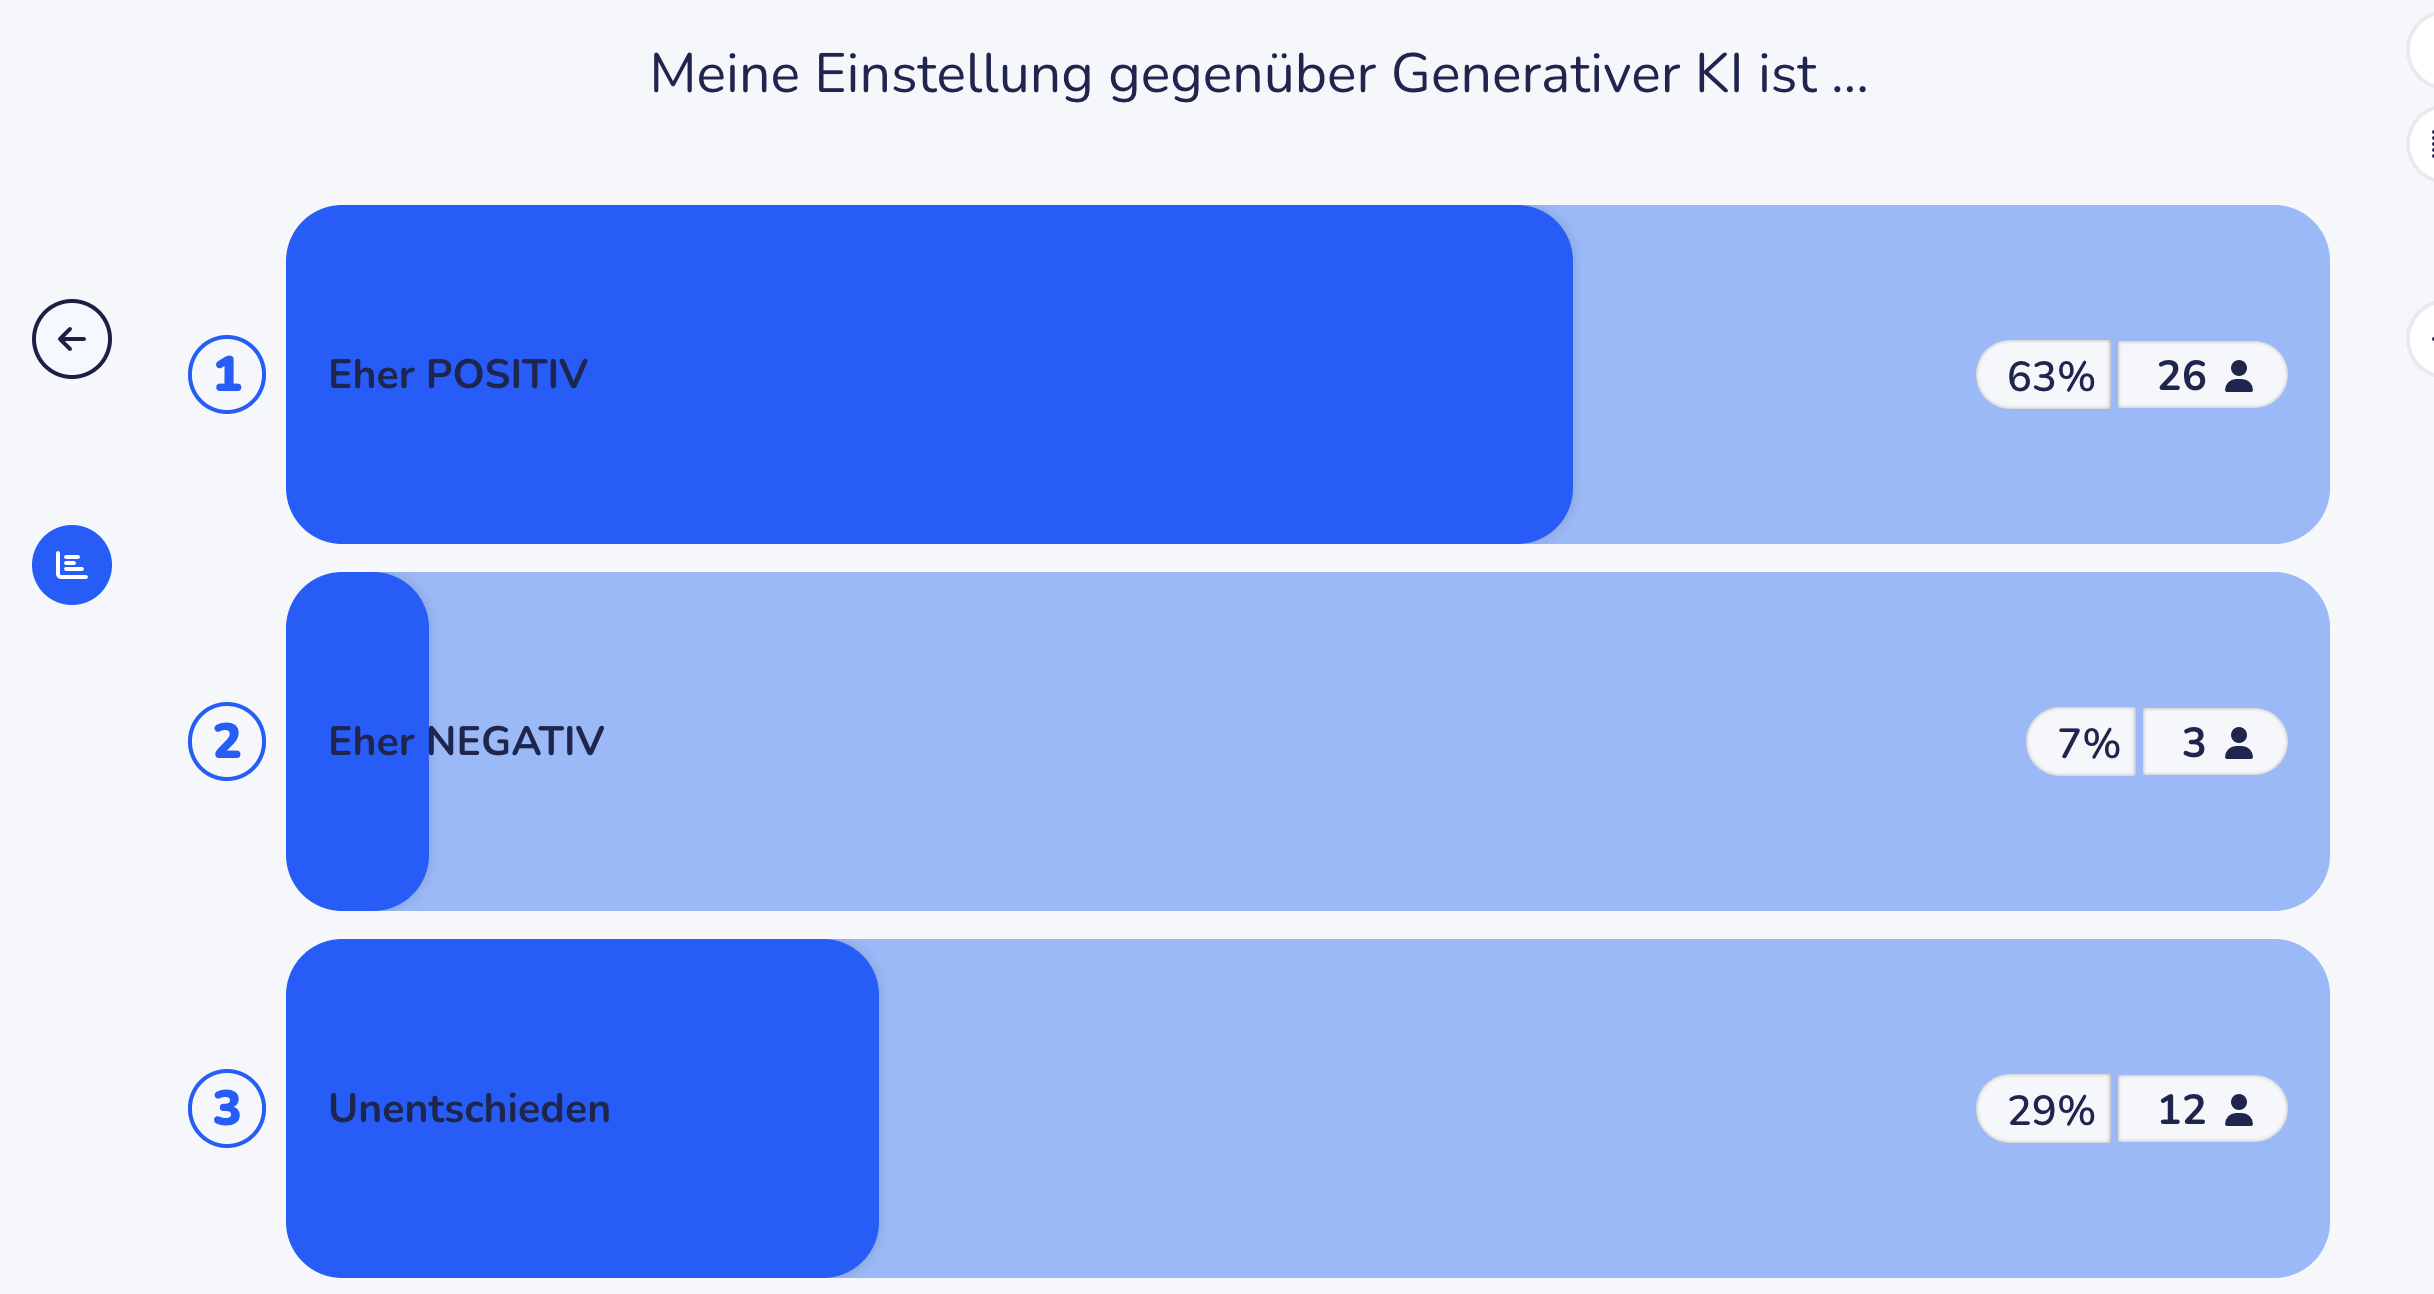
Task: Choose the Eher NEGATIV answer label
Action: (466, 741)
